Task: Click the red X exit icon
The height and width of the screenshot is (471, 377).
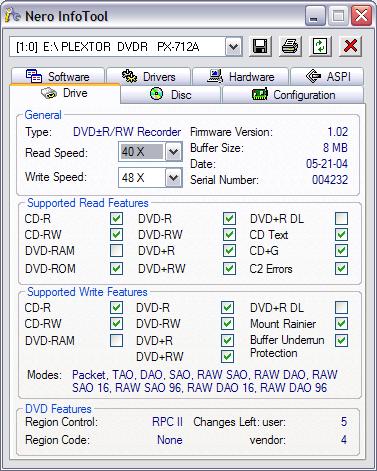Action: click(x=350, y=46)
